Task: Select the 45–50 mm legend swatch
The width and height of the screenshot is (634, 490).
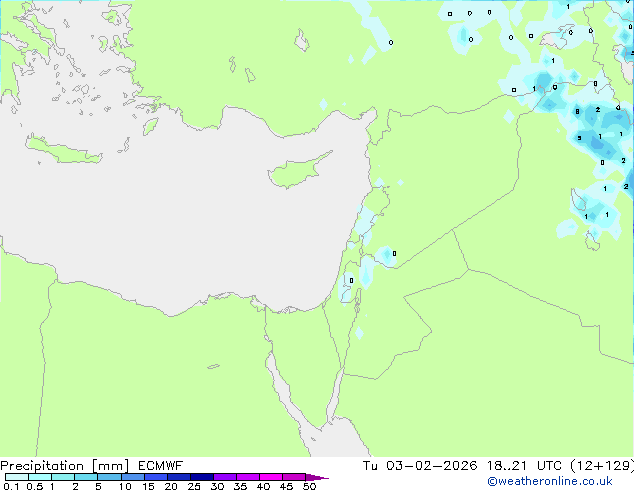Action: [x=293, y=477]
